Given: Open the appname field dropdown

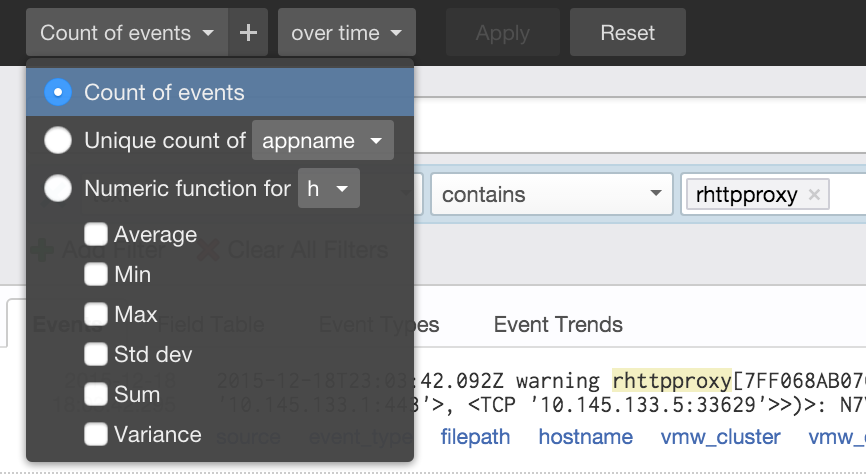Looking at the screenshot, I should coord(322,141).
